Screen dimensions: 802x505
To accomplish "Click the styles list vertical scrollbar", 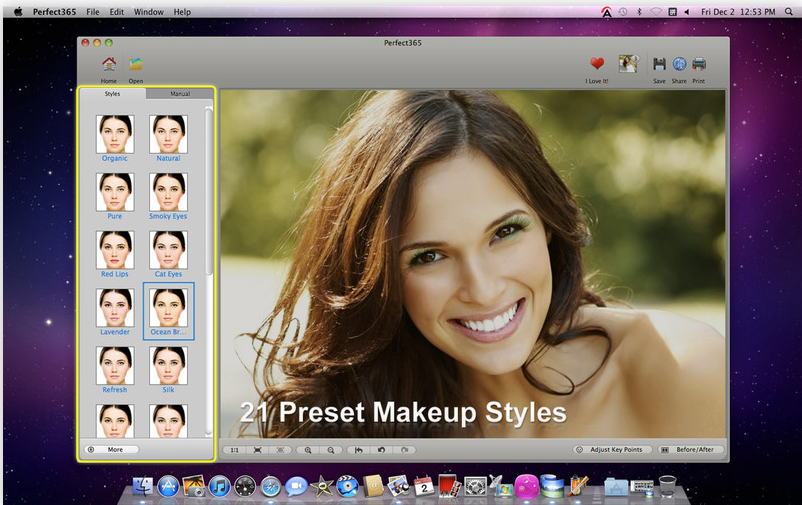I will click(x=209, y=192).
